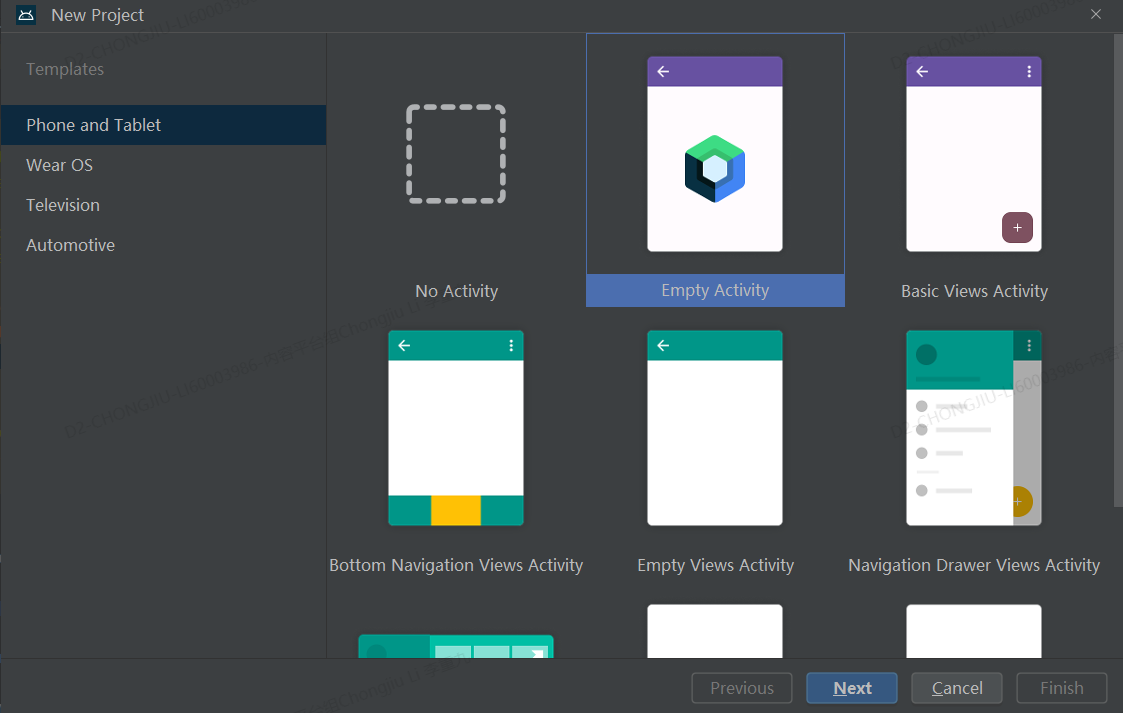The width and height of the screenshot is (1123, 713).
Task: Select the No Activity dashed-box thumbnail
Action: click(456, 154)
